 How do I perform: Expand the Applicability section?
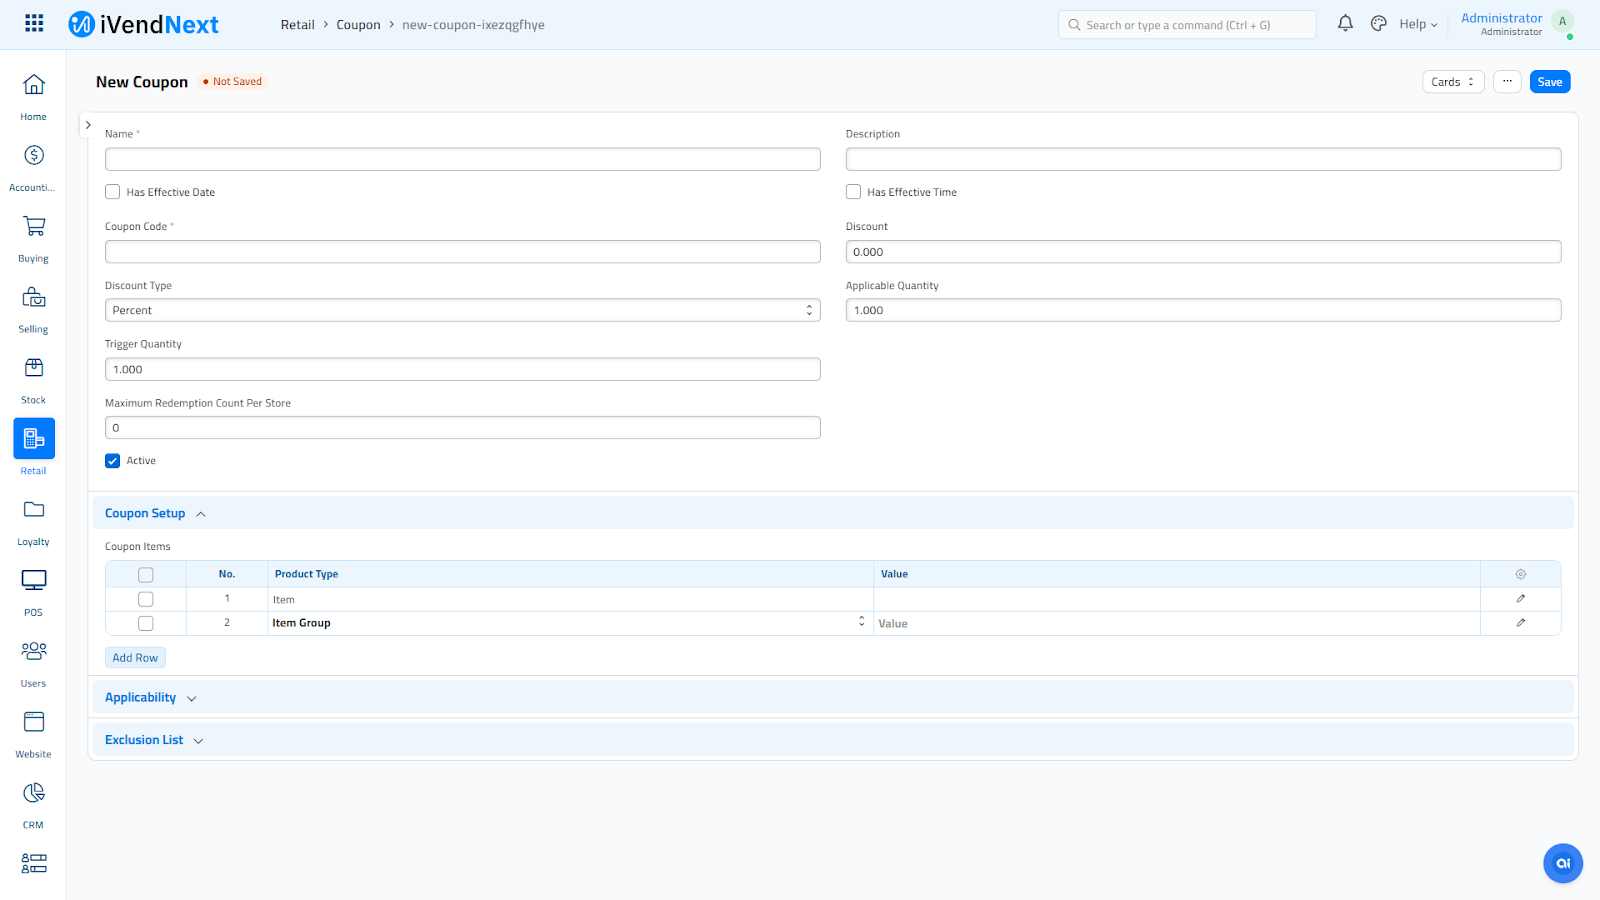(150, 698)
